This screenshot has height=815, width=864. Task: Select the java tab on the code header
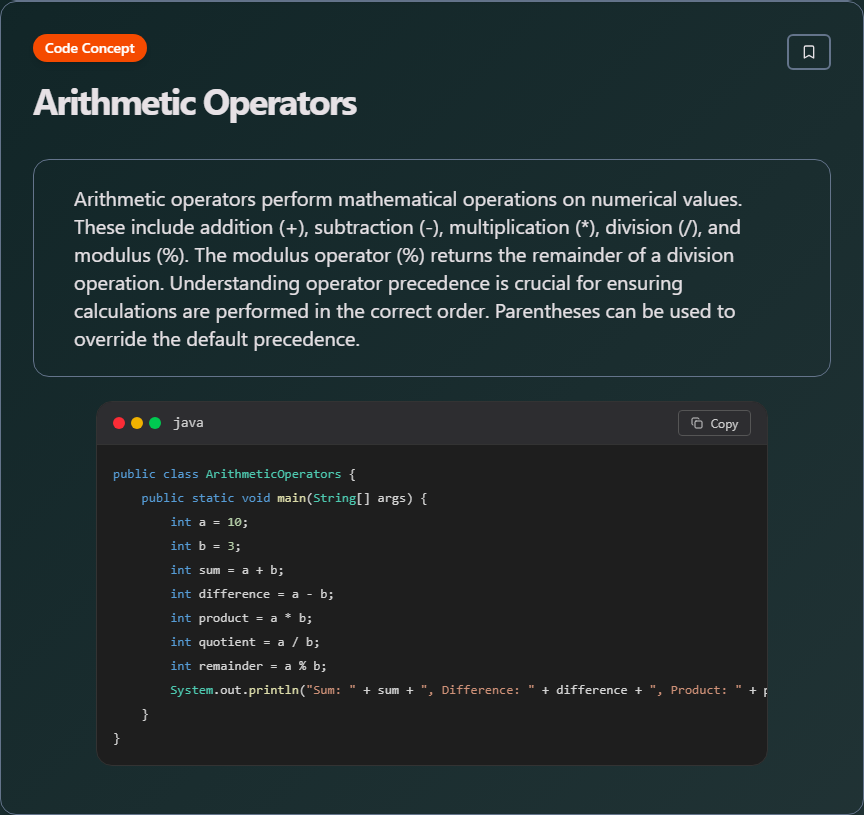pyautogui.click(x=188, y=422)
